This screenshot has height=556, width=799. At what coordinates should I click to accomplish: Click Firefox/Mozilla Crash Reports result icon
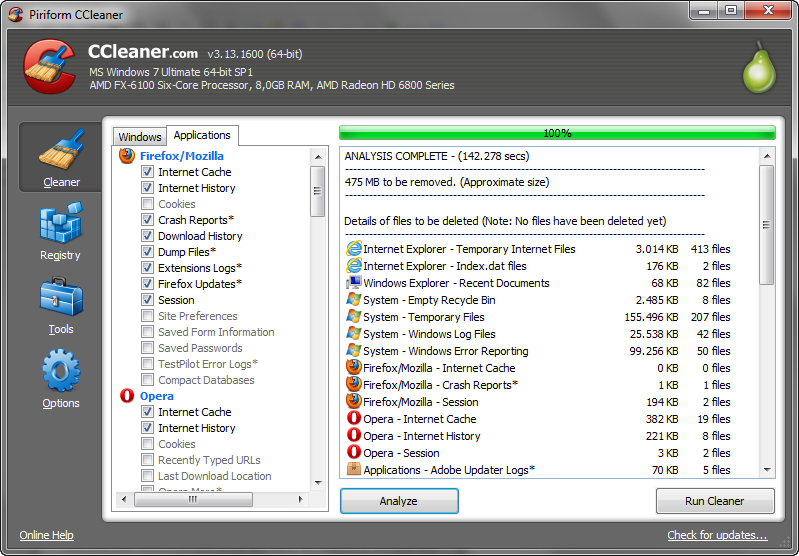pos(354,385)
